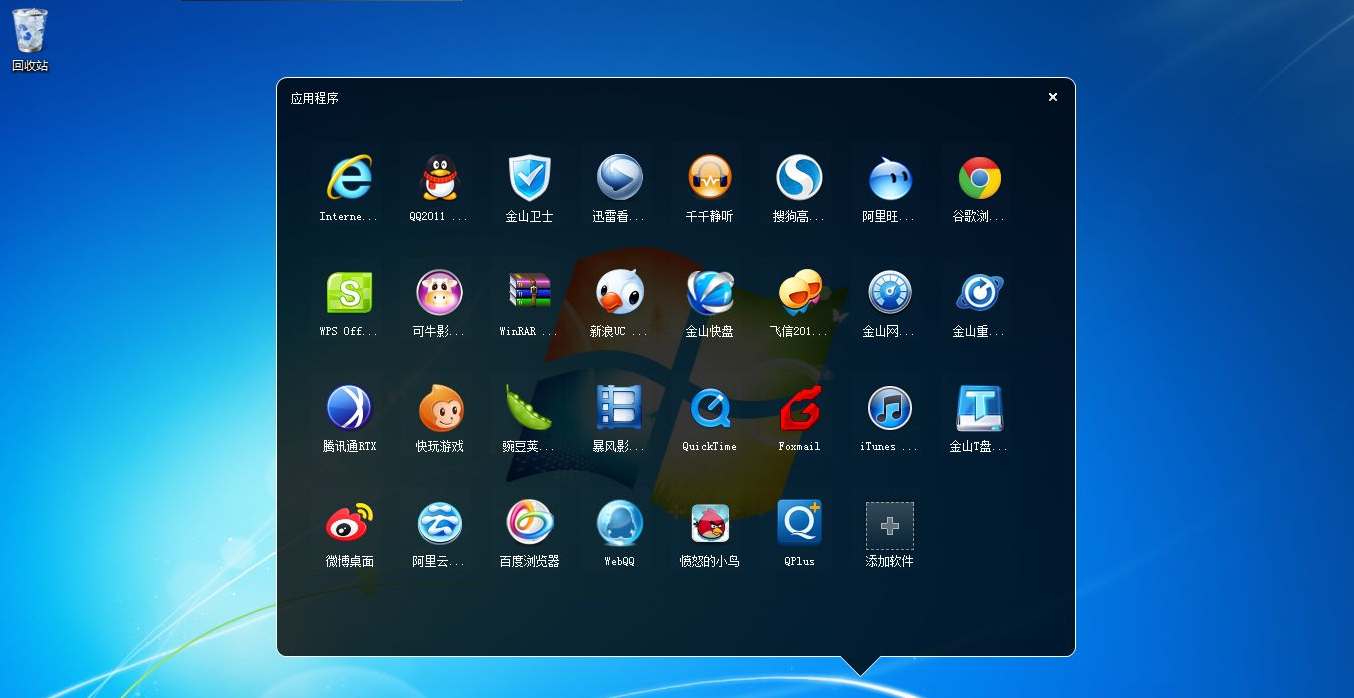Open the 金山卫士 security shield

click(x=529, y=179)
